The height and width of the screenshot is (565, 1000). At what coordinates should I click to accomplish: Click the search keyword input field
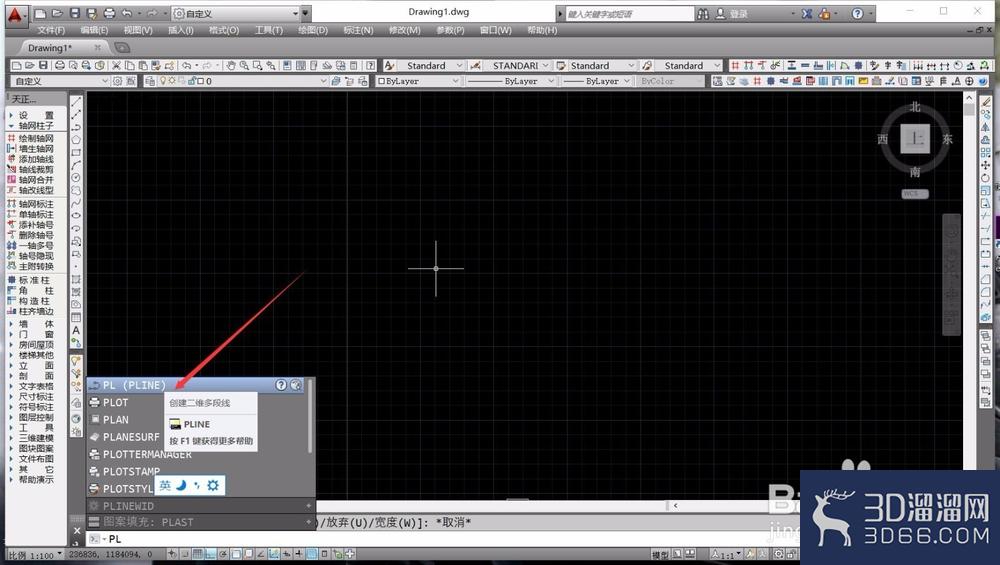[629, 13]
